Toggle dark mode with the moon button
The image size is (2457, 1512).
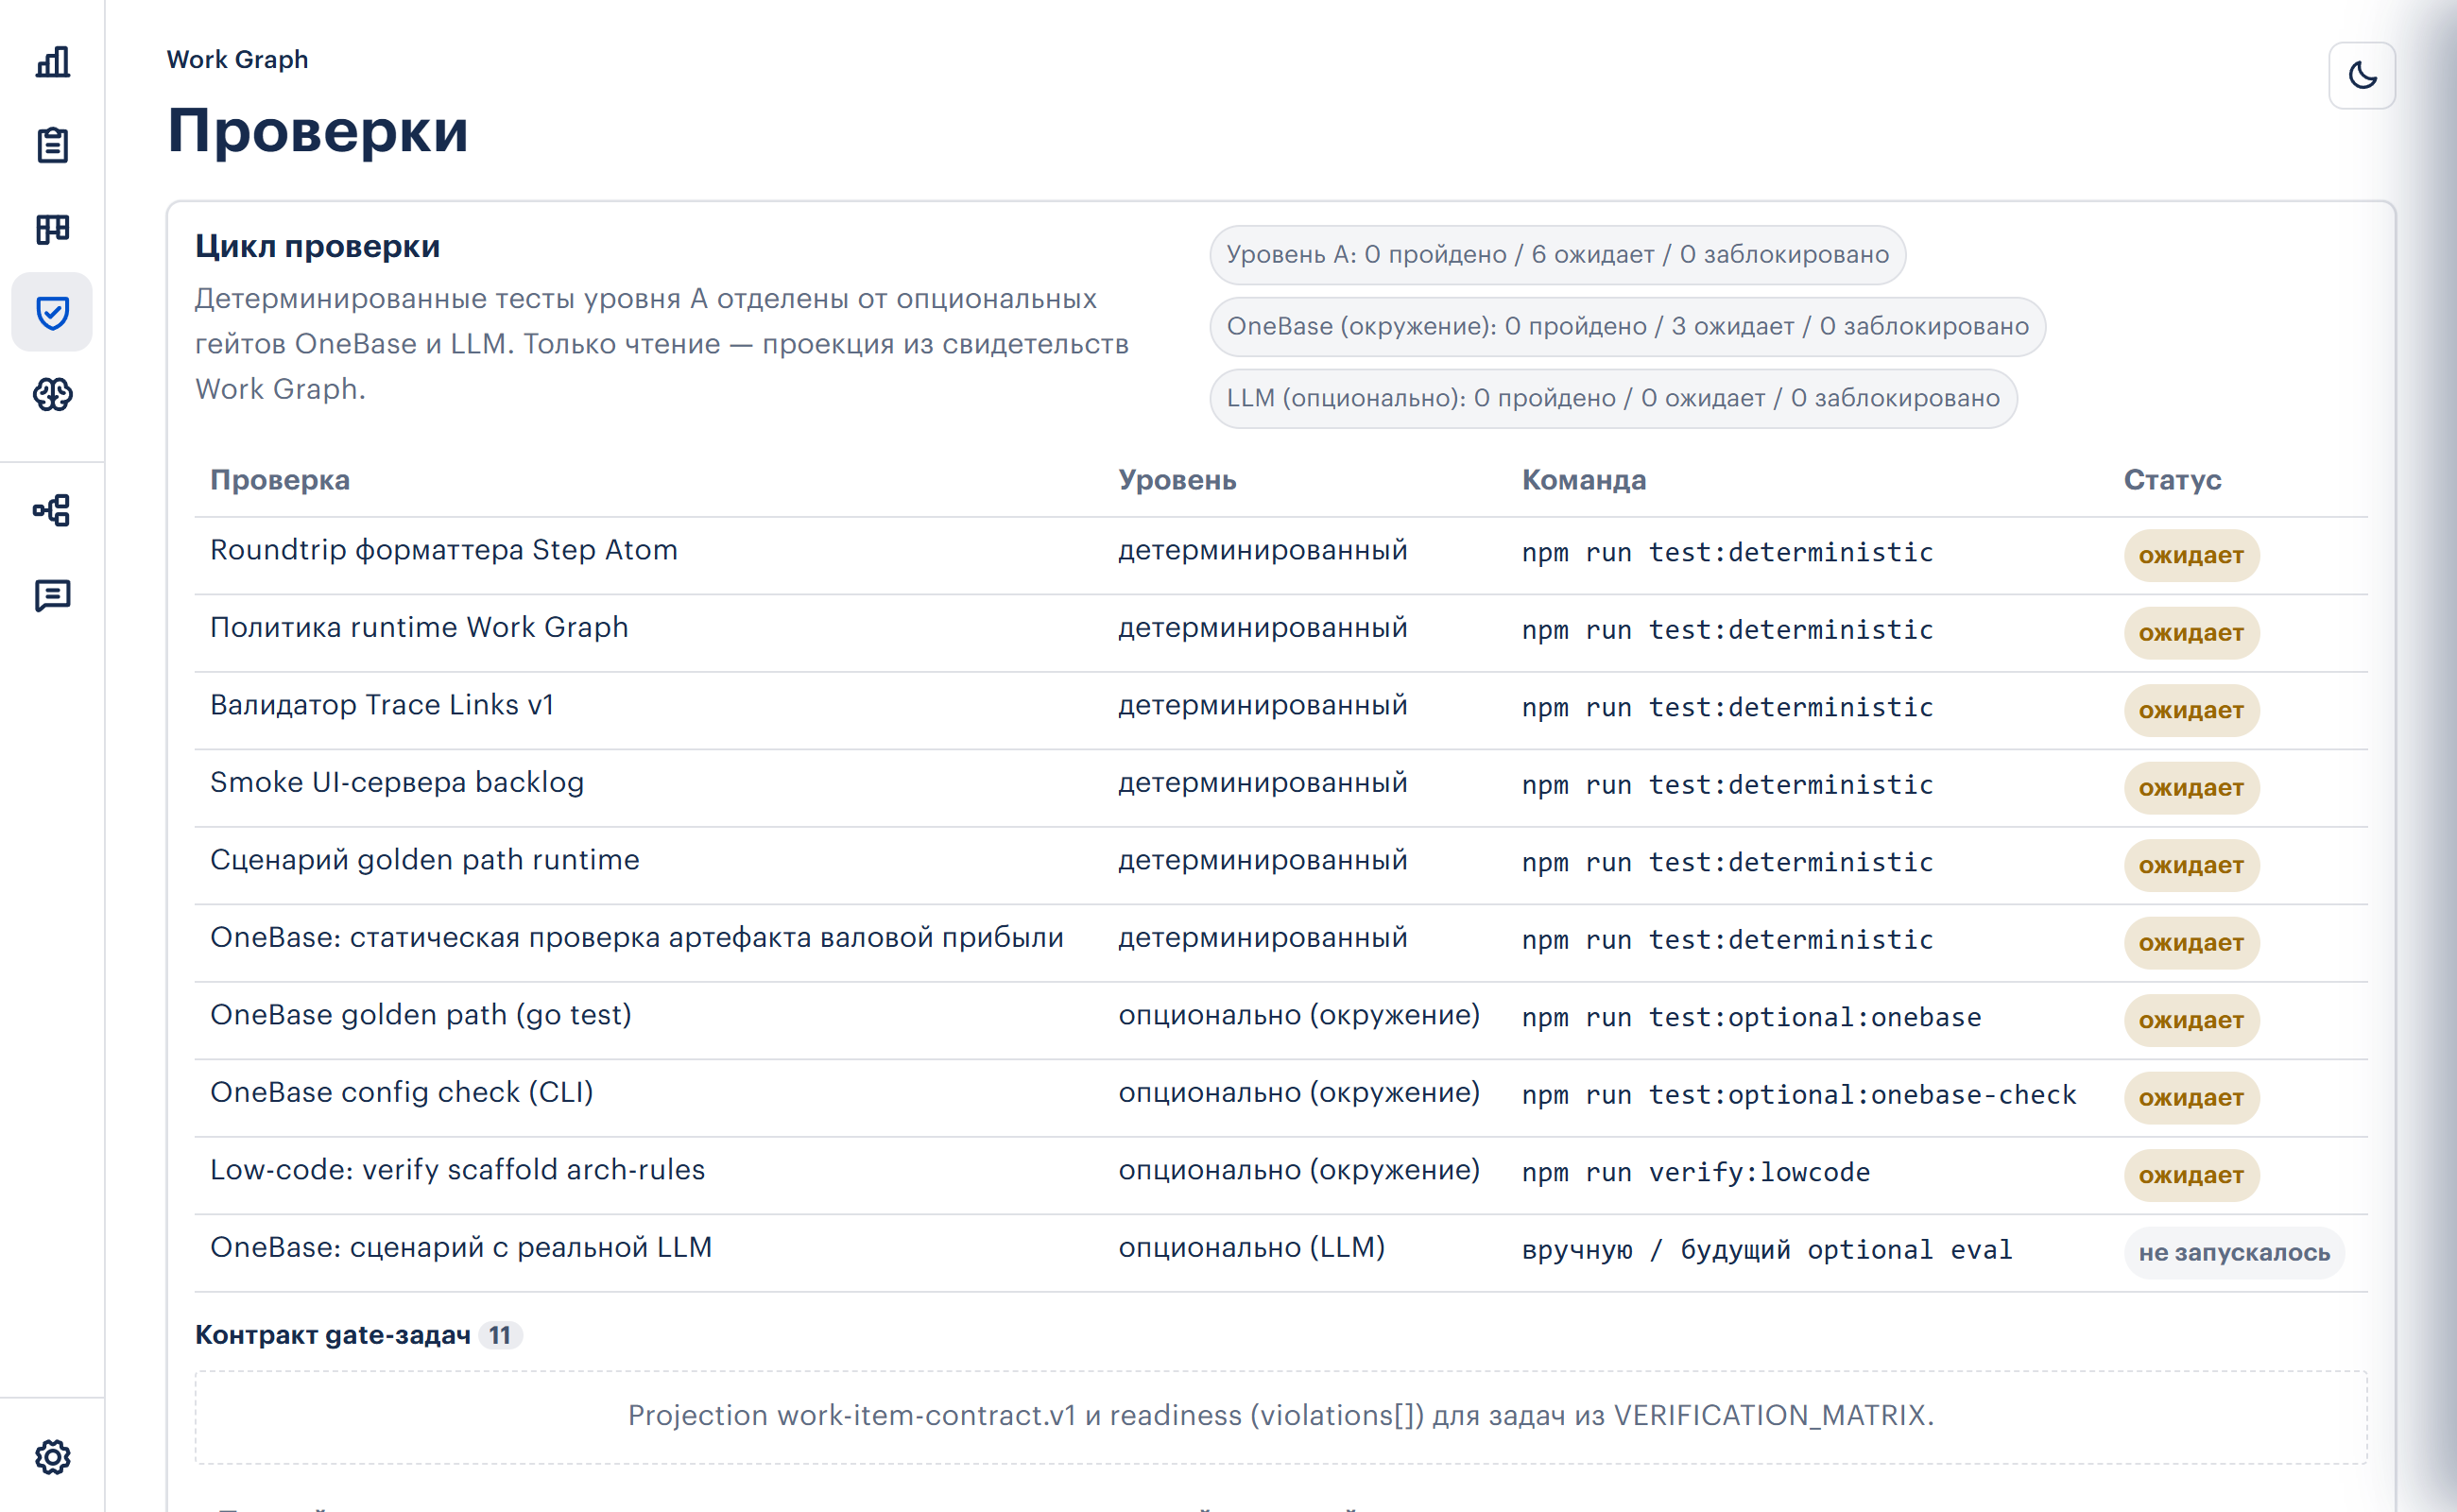[2362, 75]
